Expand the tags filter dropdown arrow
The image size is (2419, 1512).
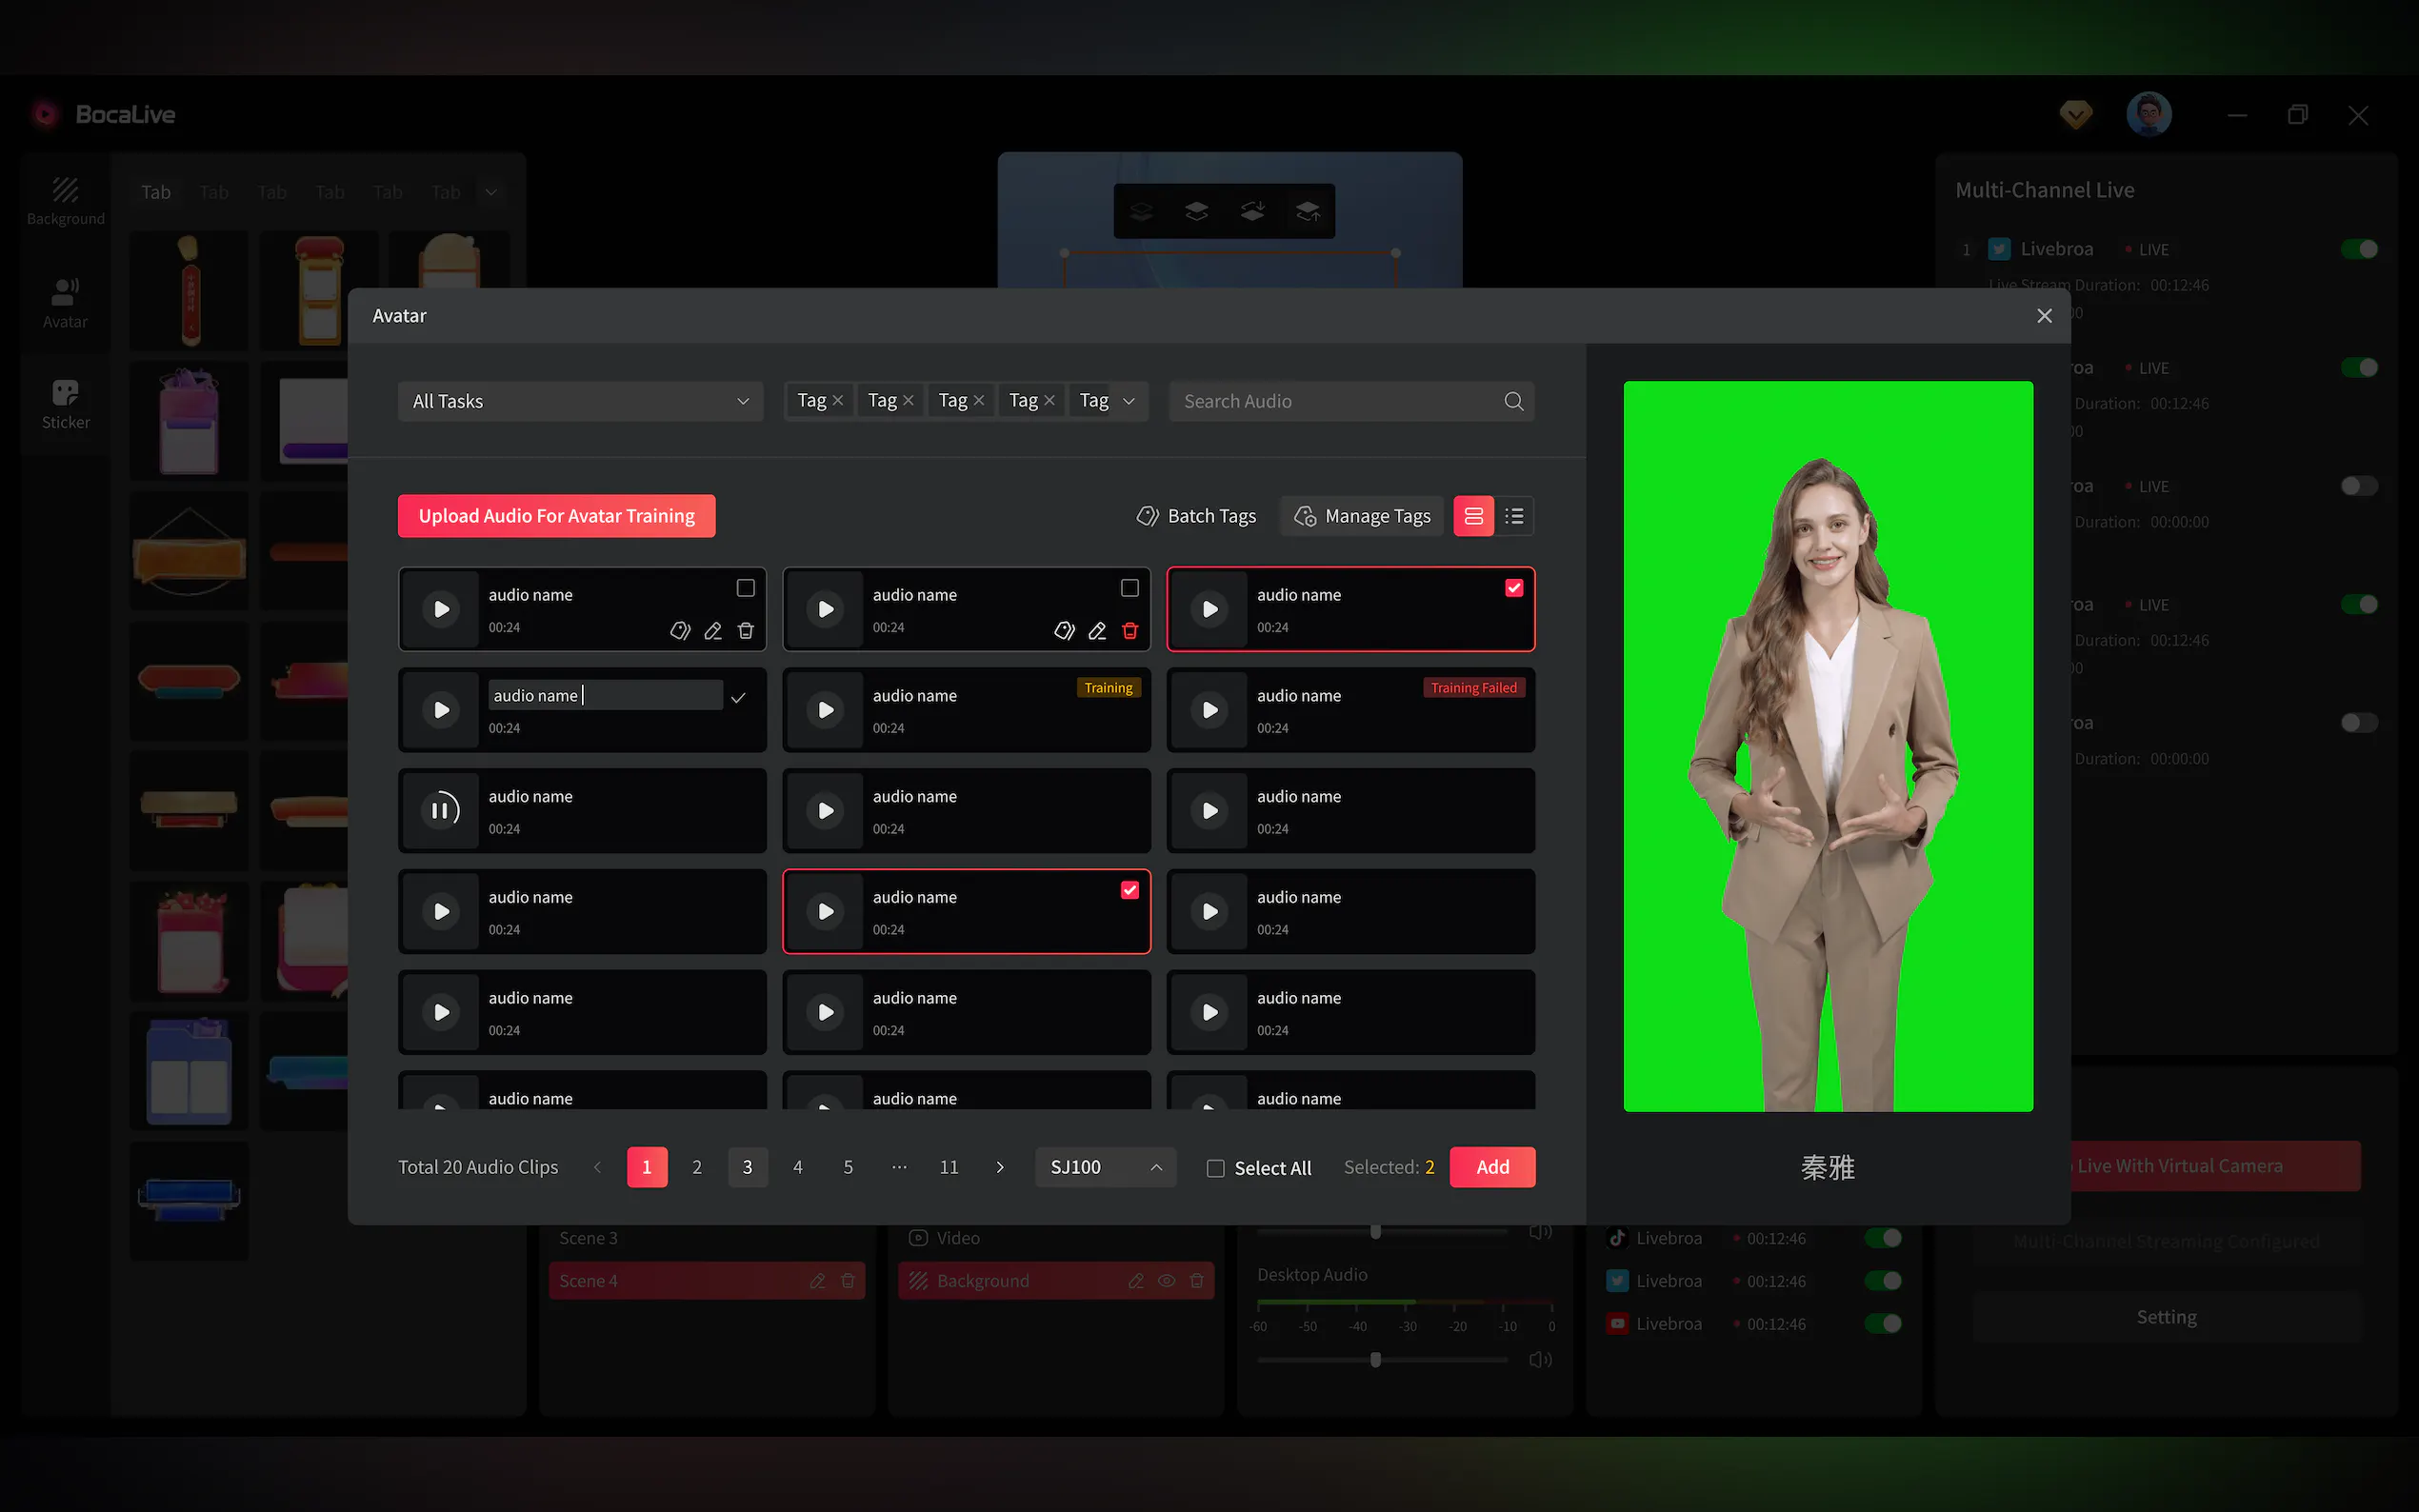point(1129,401)
